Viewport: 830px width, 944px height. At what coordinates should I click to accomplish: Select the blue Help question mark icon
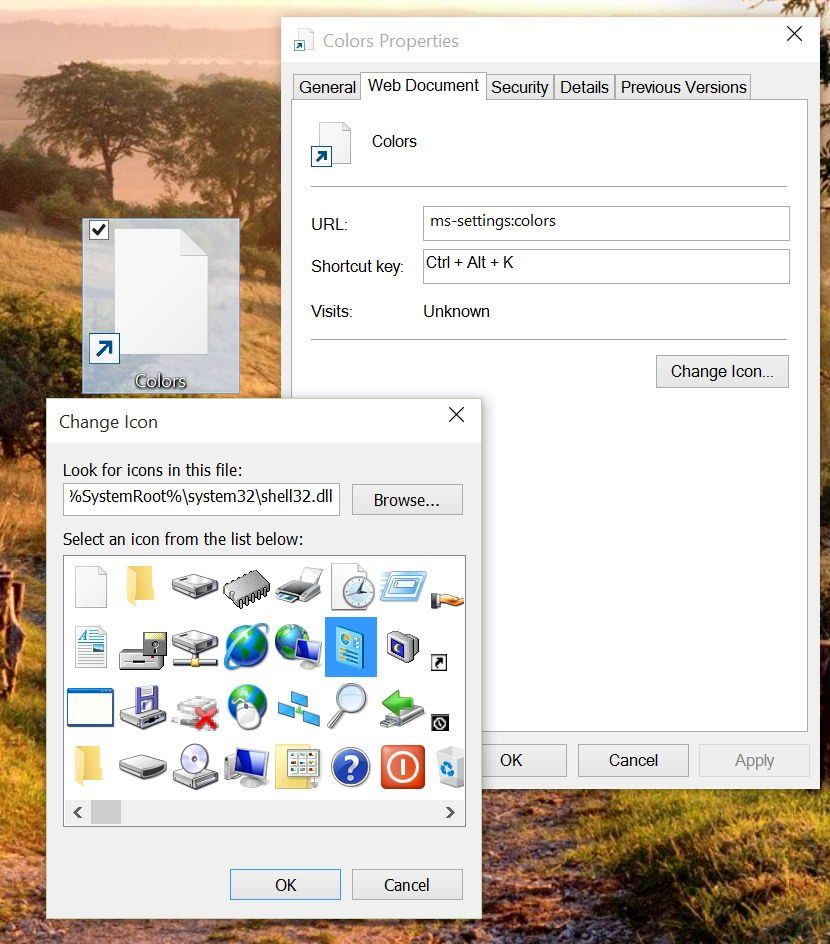[349, 767]
